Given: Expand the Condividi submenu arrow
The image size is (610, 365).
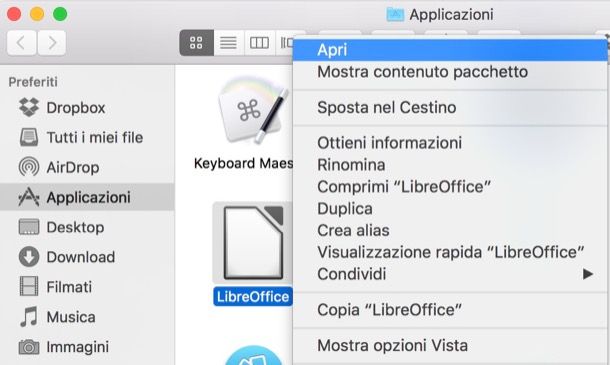Looking at the screenshot, I should click(588, 274).
